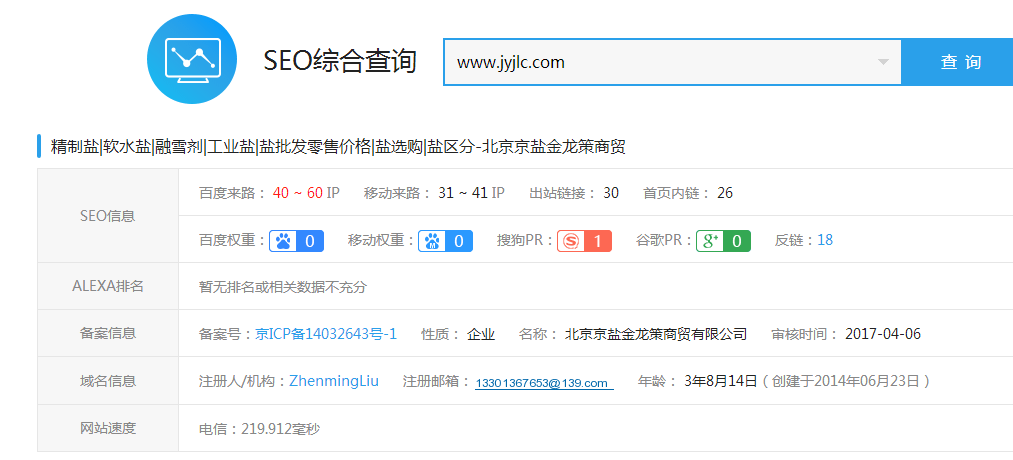Click the registration email 13301367653@139.com
The height and width of the screenshot is (460, 1013).
tap(542, 383)
